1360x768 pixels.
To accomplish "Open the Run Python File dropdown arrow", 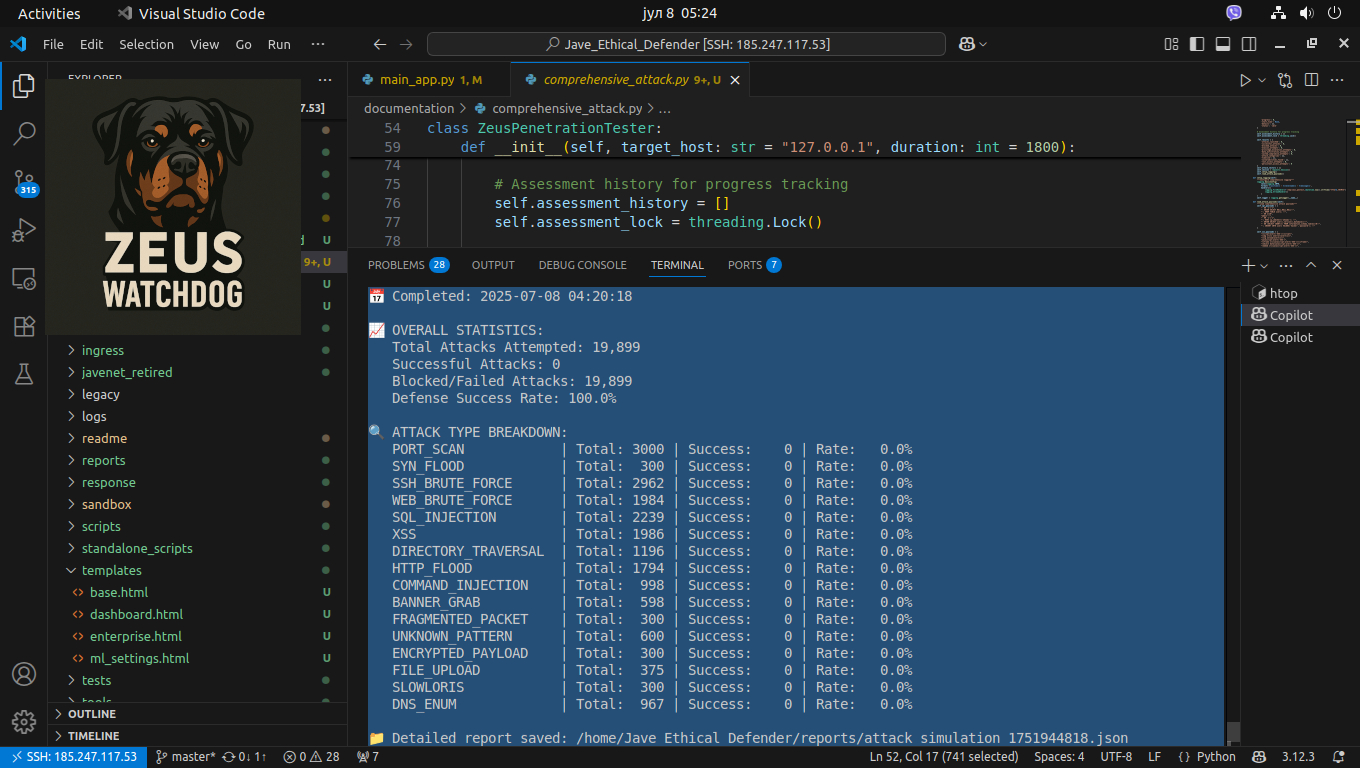I will 1262,80.
